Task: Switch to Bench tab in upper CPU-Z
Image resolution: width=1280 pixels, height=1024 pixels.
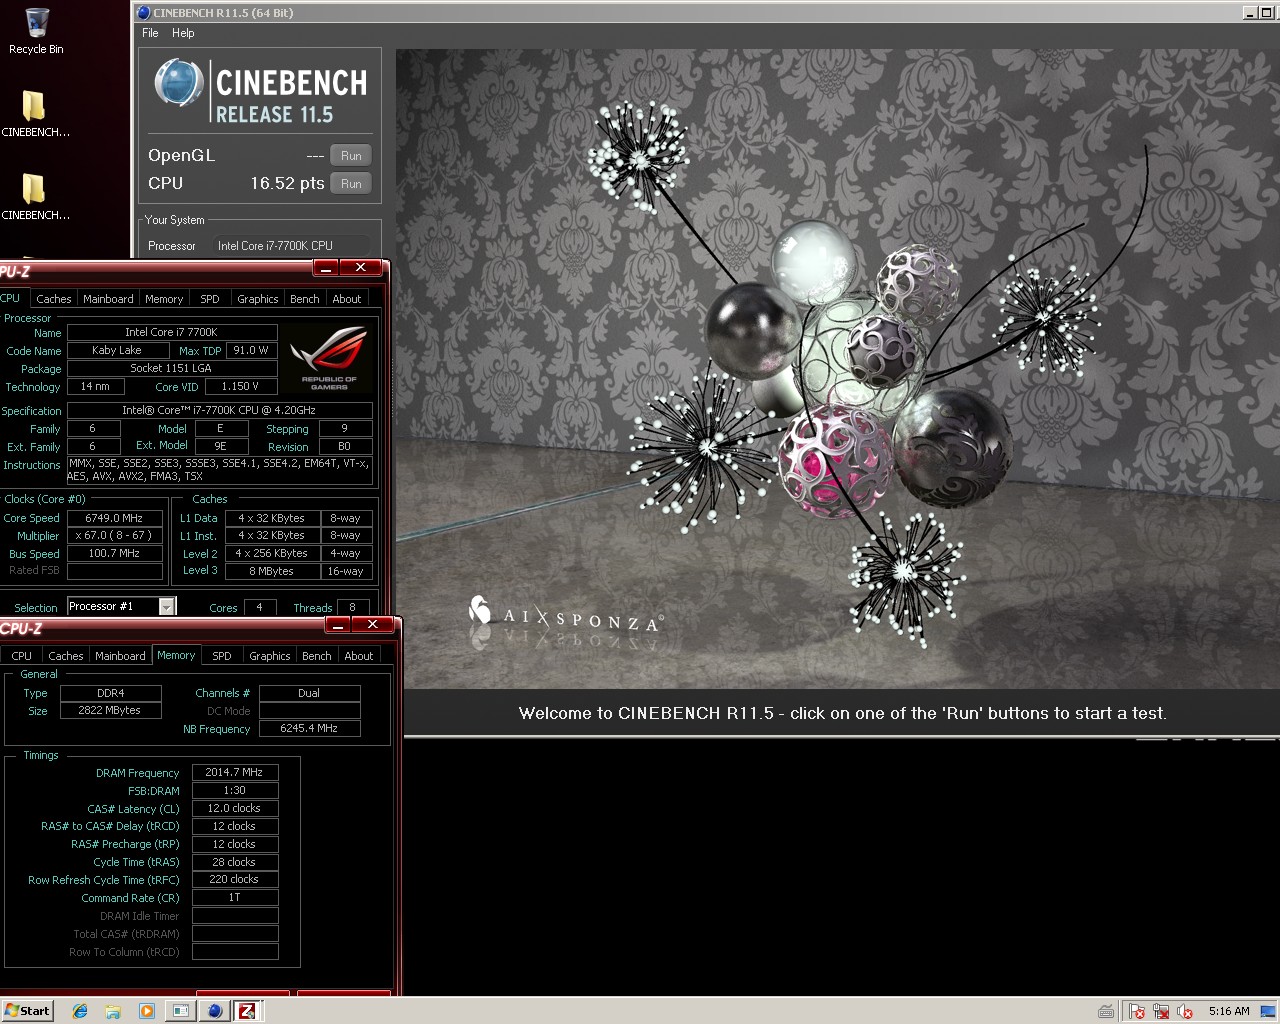Action: coord(305,299)
